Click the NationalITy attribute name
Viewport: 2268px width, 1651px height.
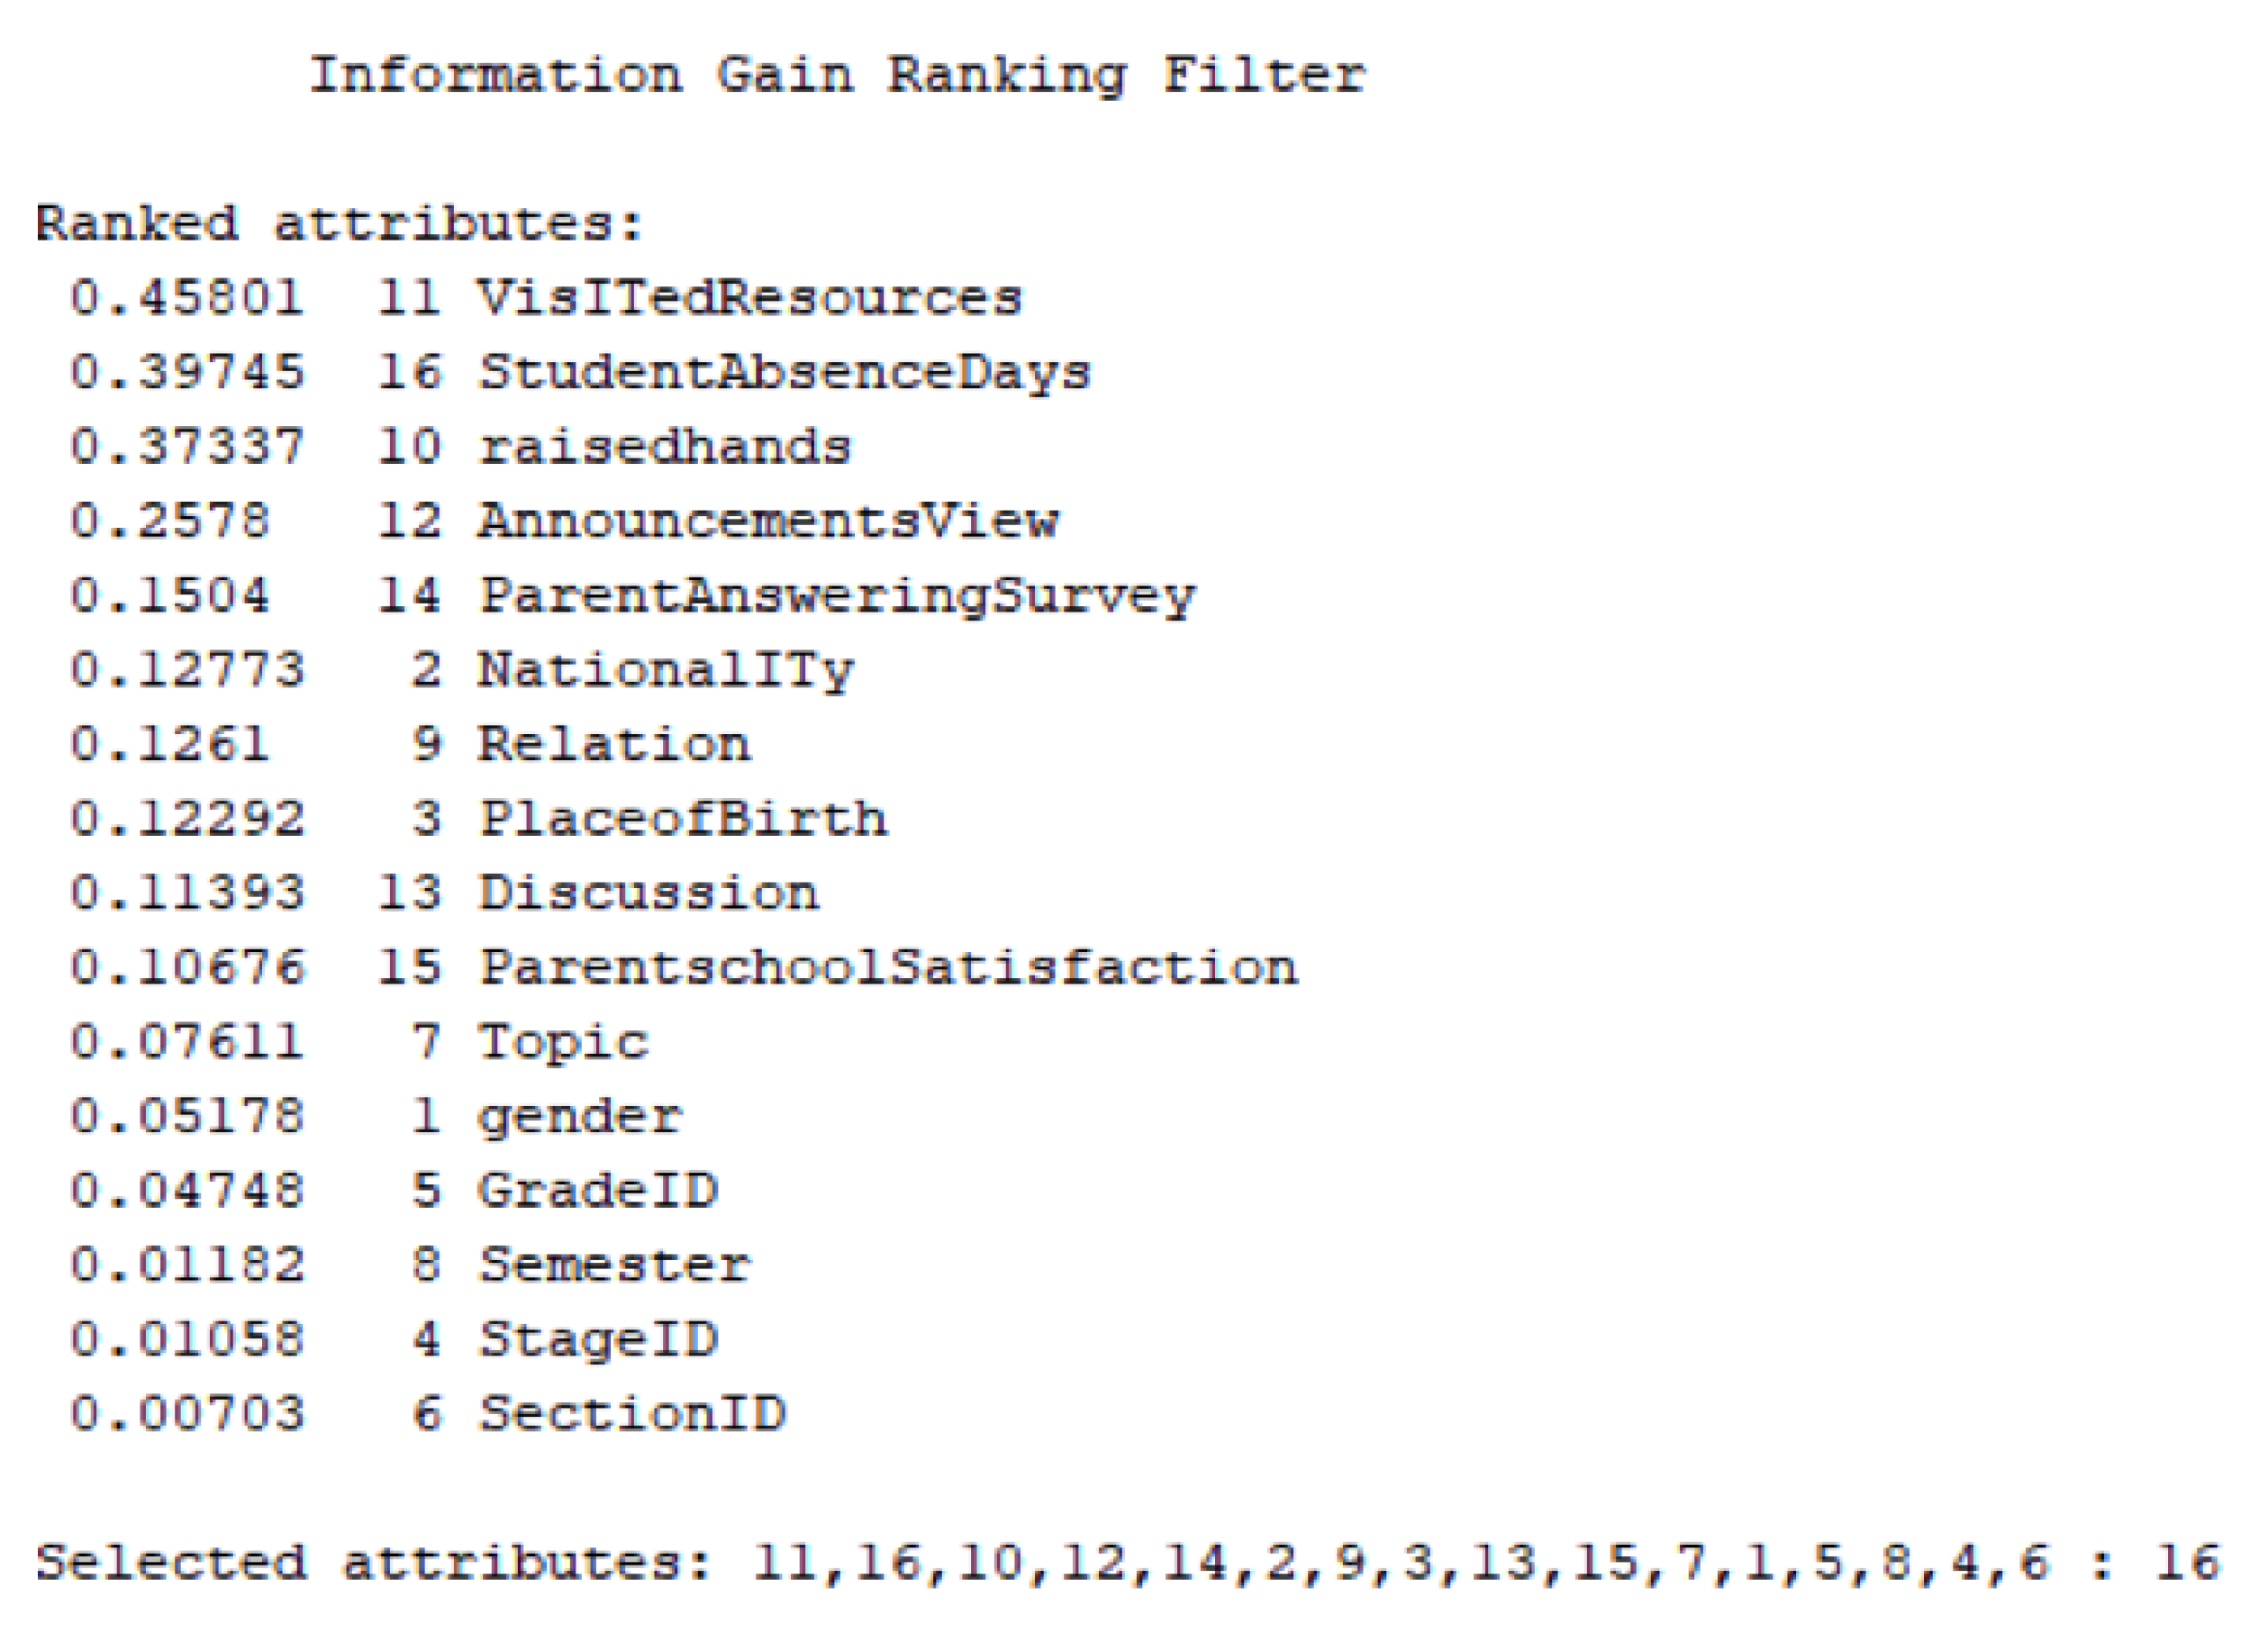point(665,670)
